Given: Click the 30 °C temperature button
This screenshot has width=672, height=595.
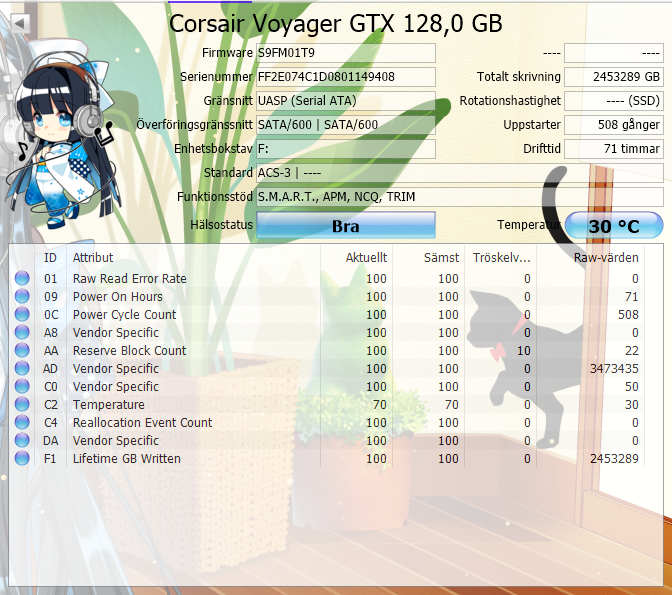Looking at the screenshot, I should pyautogui.click(x=614, y=225).
